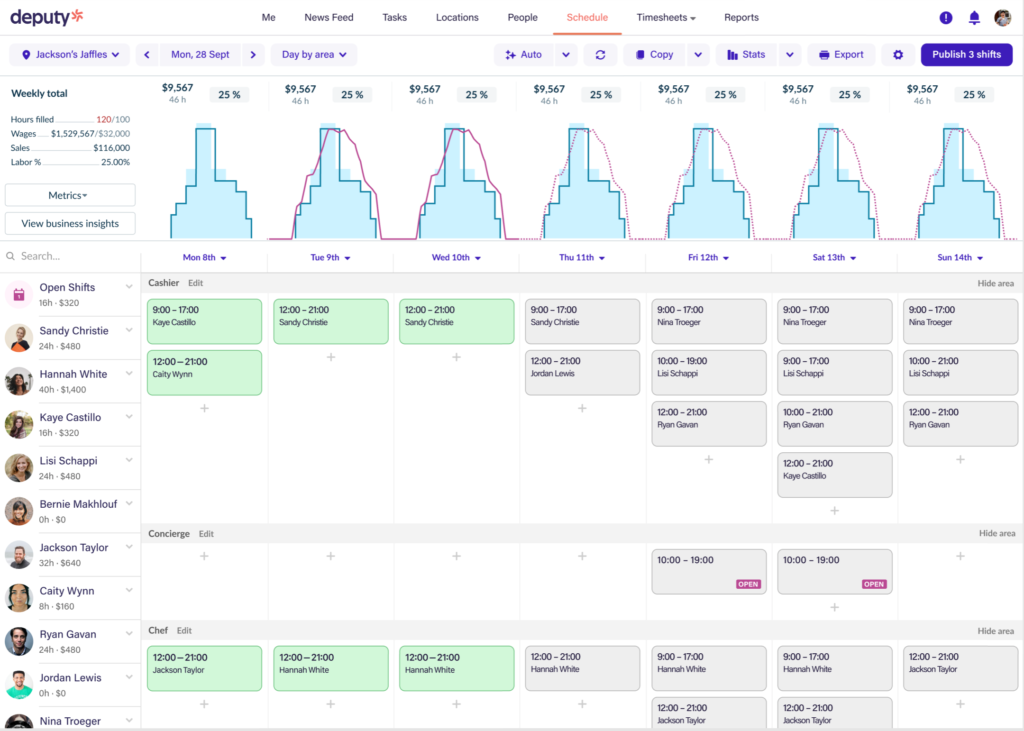Open schedule settings gear icon
This screenshot has height=731, width=1024.
pos(898,55)
